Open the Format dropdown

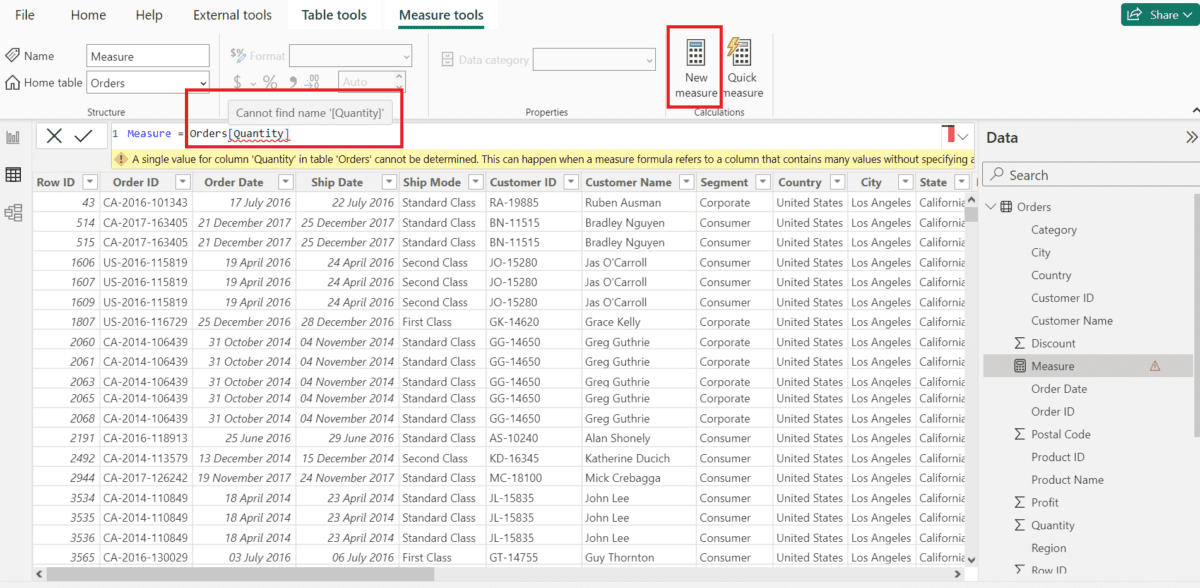349,55
